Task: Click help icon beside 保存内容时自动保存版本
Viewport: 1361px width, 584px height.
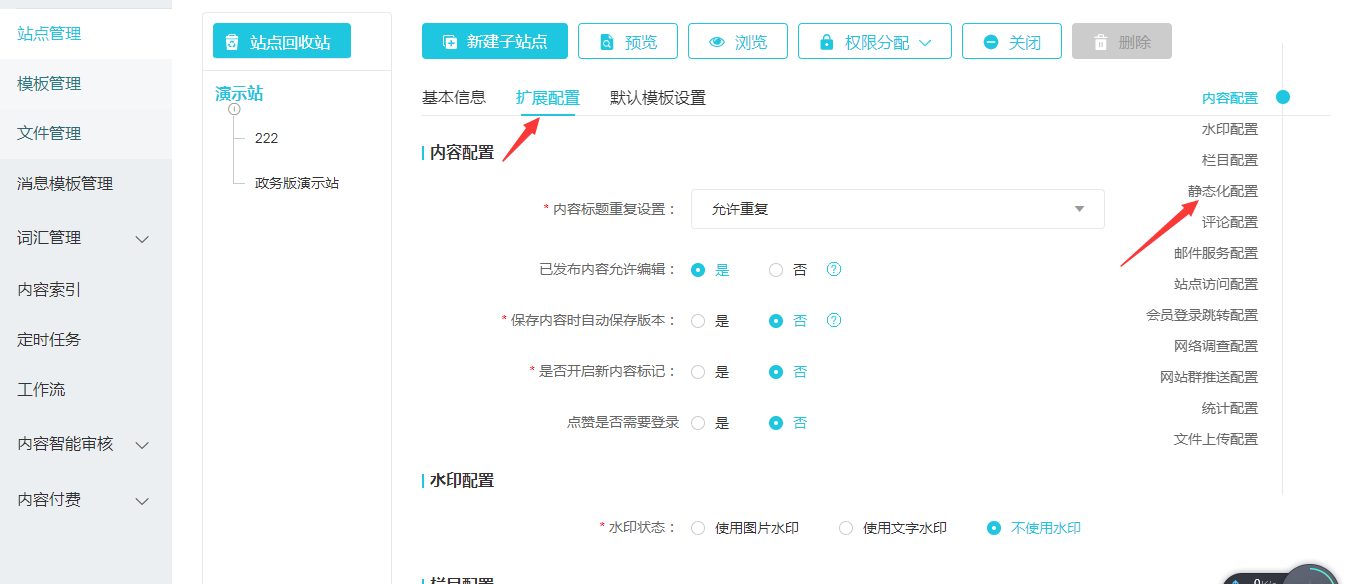Action: [x=834, y=320]
